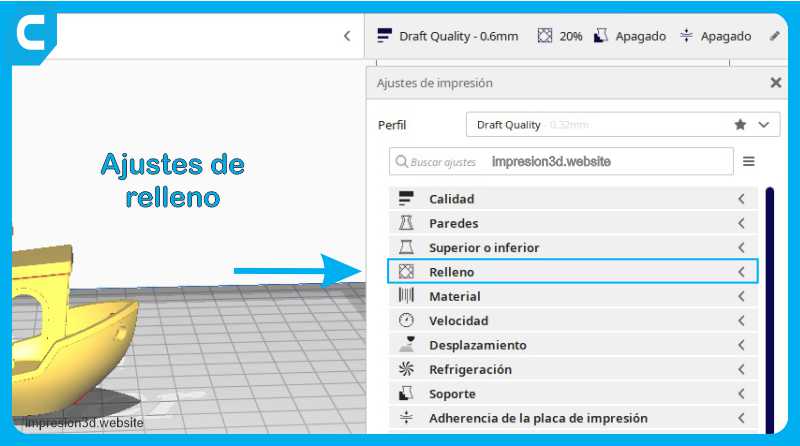
Task: Click the Relleno infill icon
Action: pos(406,271)
